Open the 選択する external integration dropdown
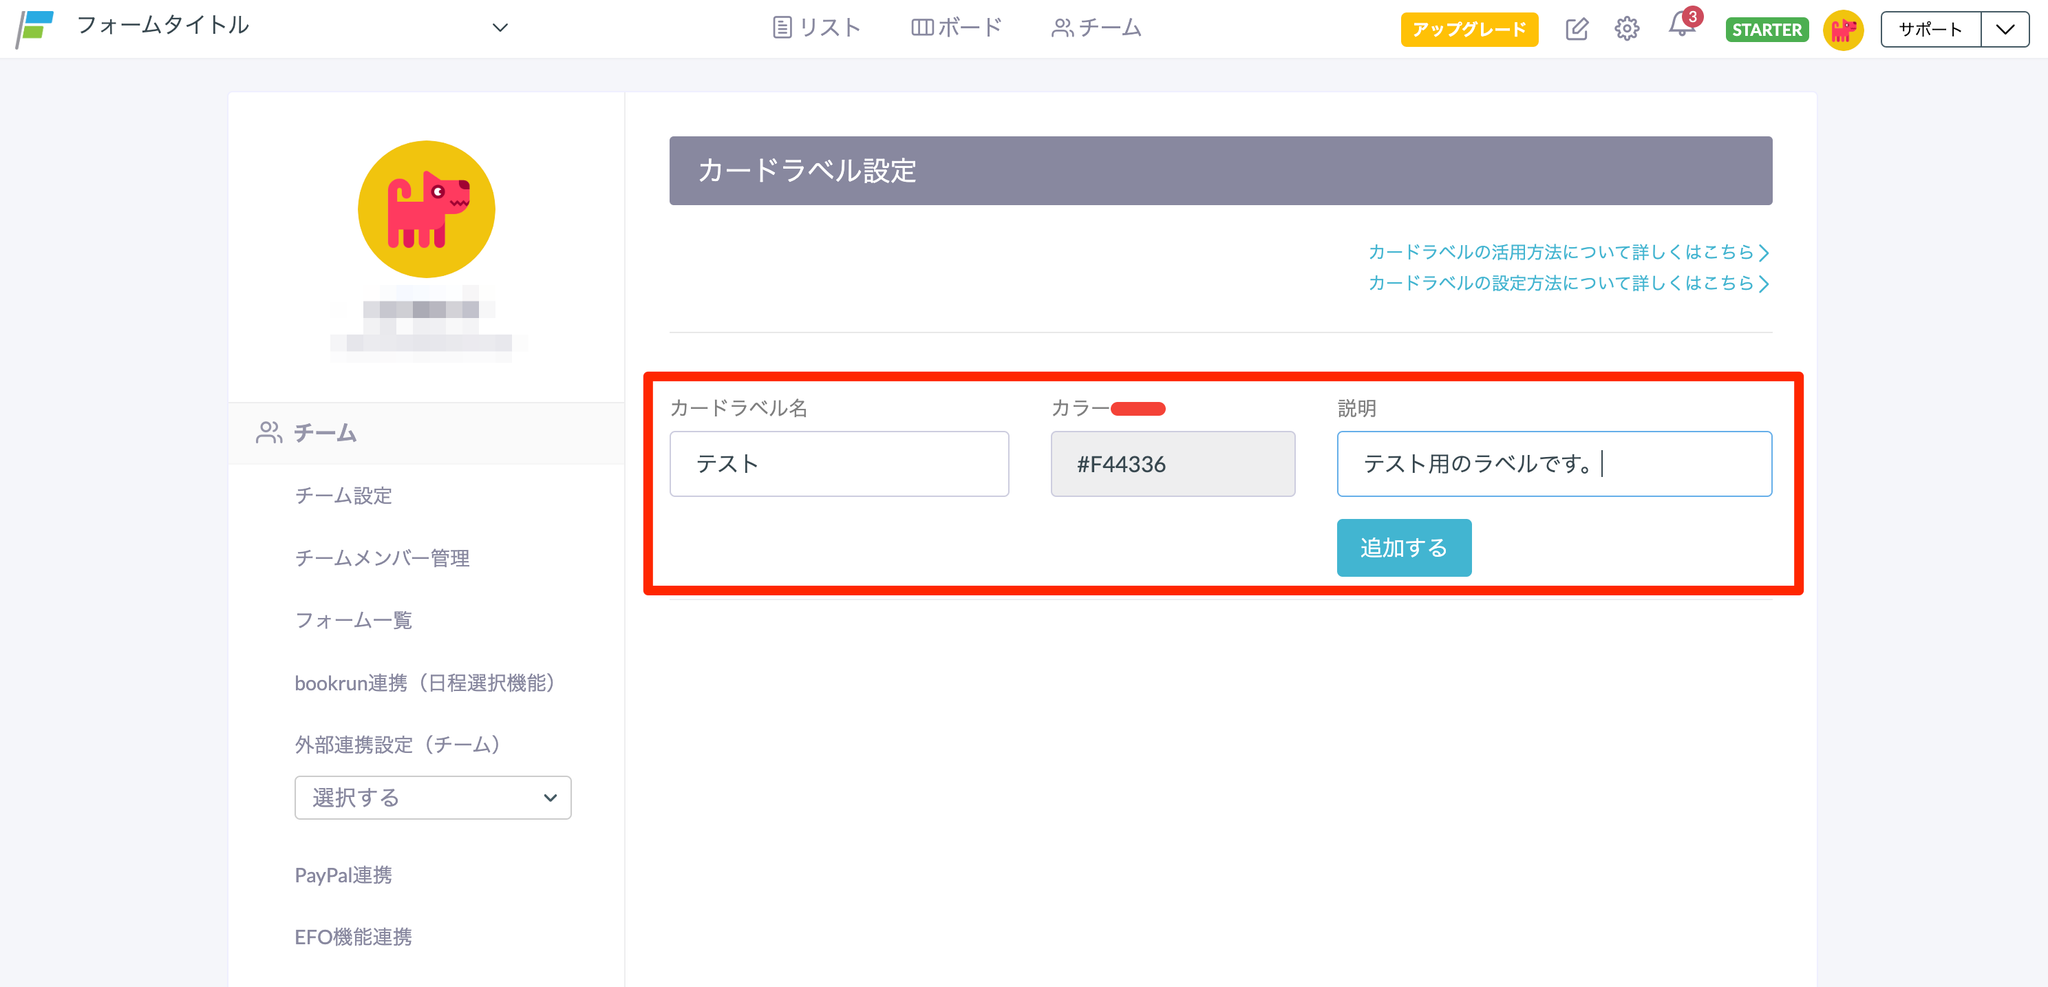This screenshot has width=2048, height=987. point(432,798)
